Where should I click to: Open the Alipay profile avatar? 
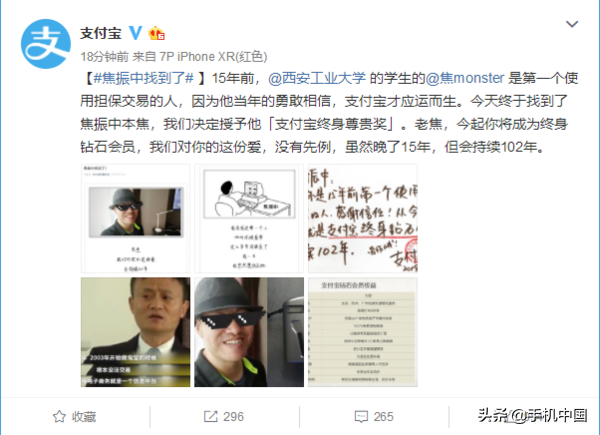(x=46, y=44)
